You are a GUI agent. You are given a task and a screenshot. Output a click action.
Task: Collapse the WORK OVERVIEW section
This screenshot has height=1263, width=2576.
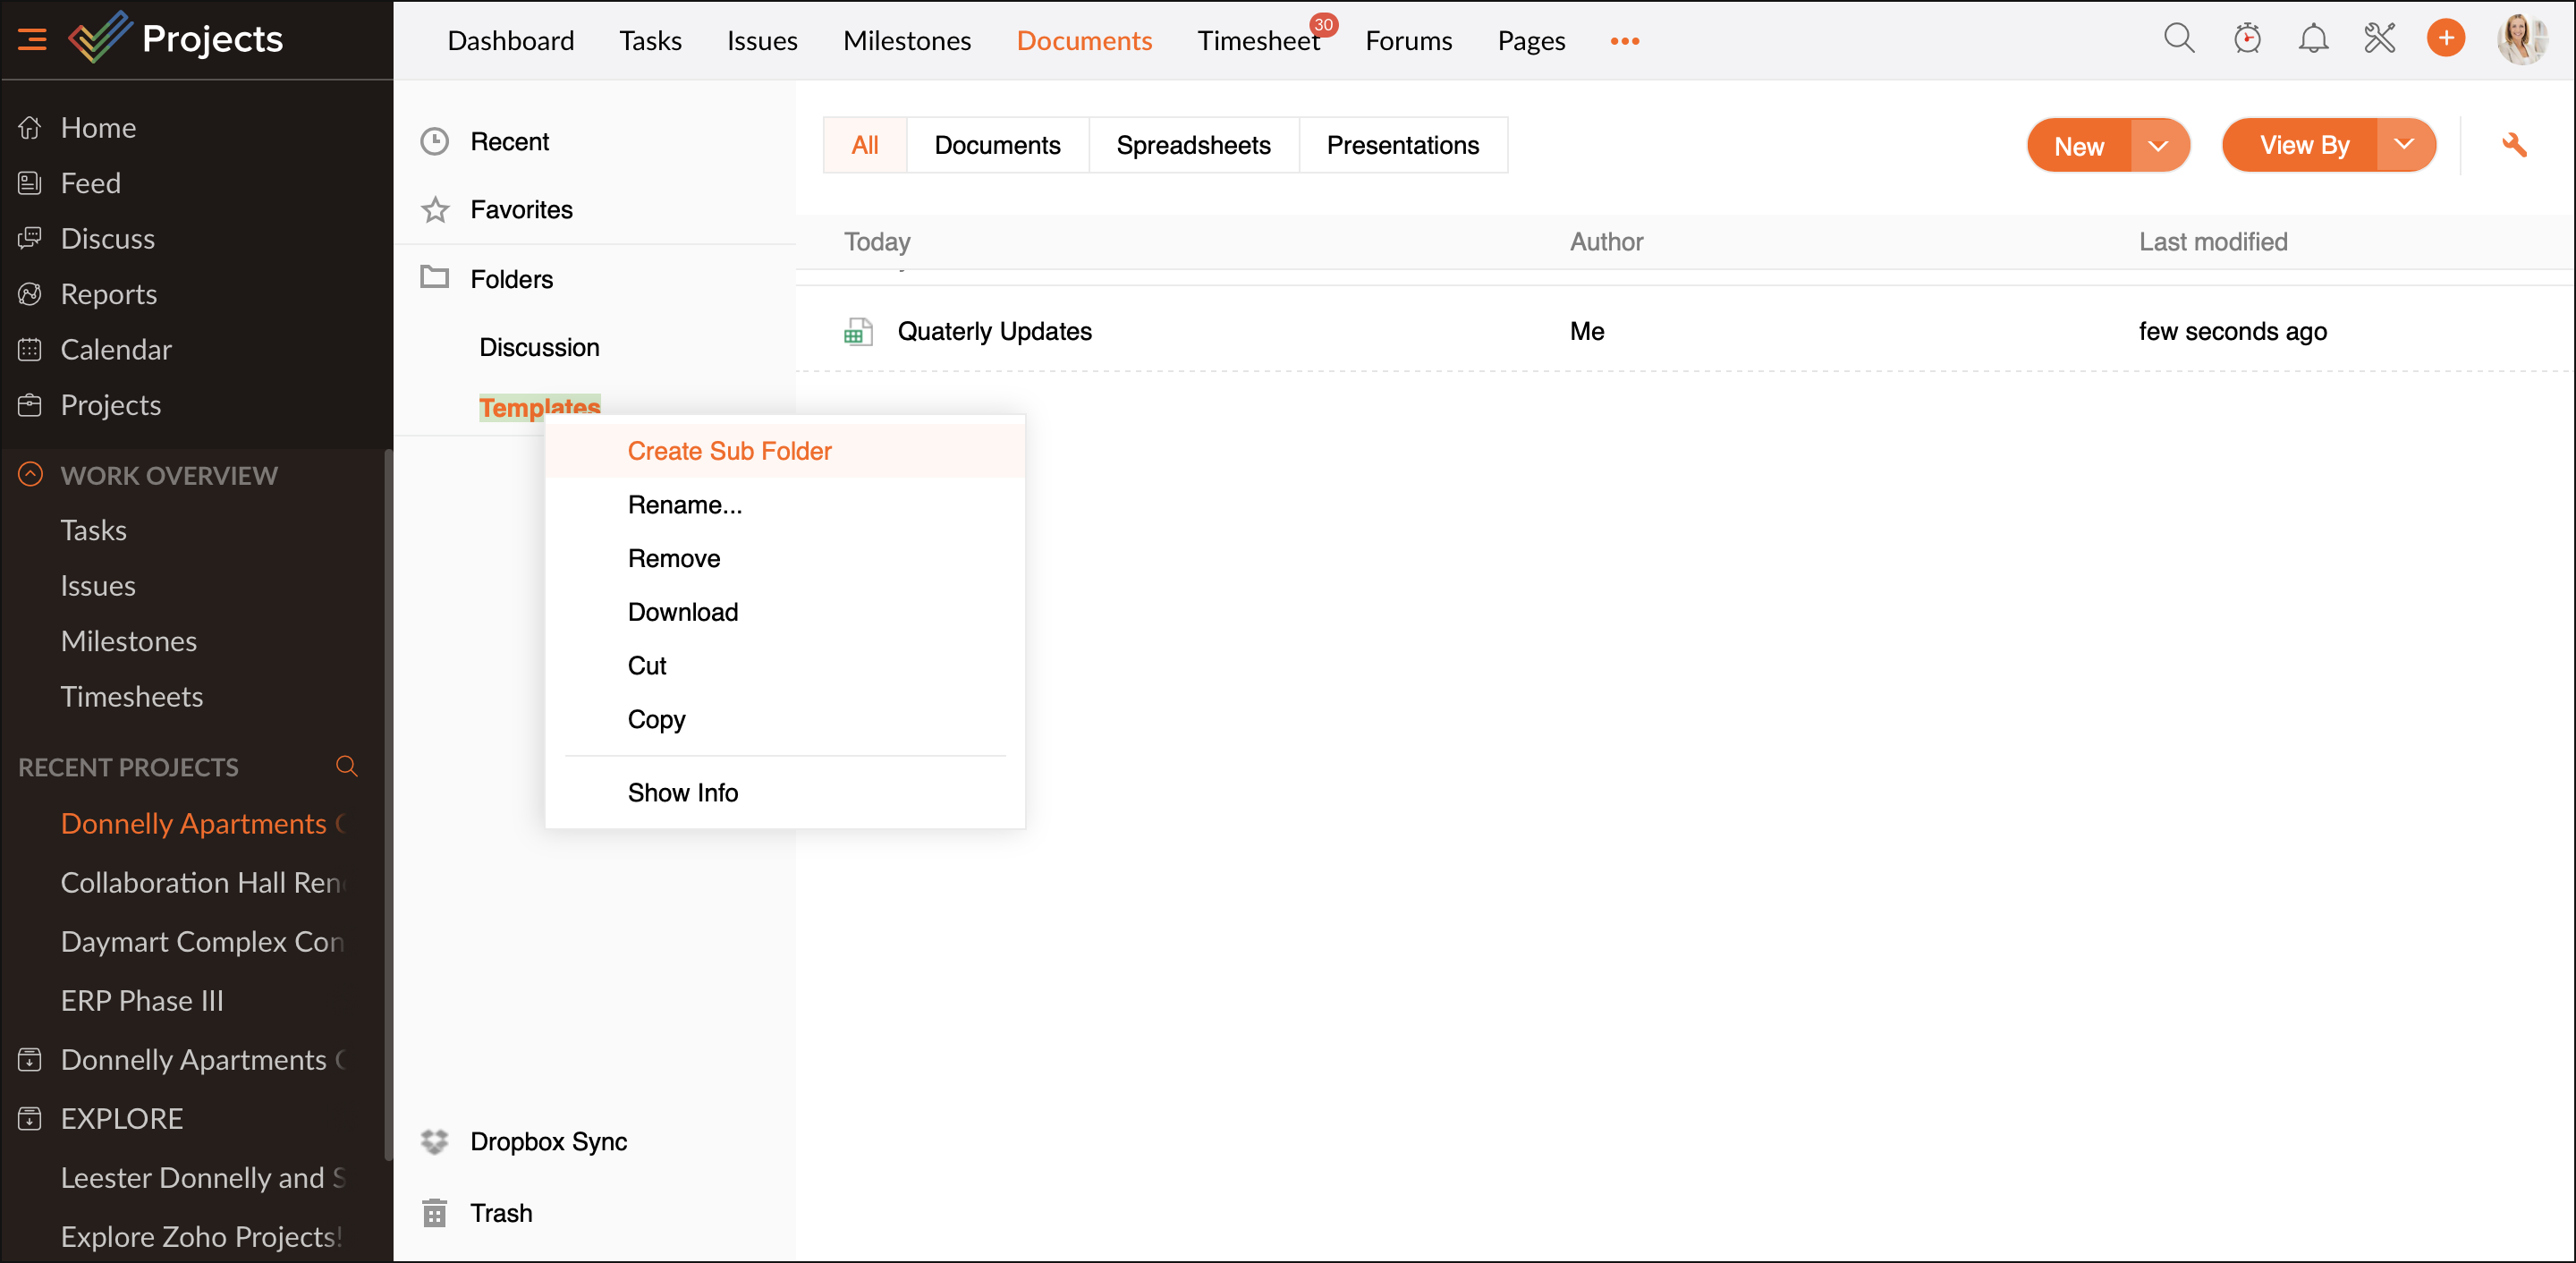(x=30, y=475)
